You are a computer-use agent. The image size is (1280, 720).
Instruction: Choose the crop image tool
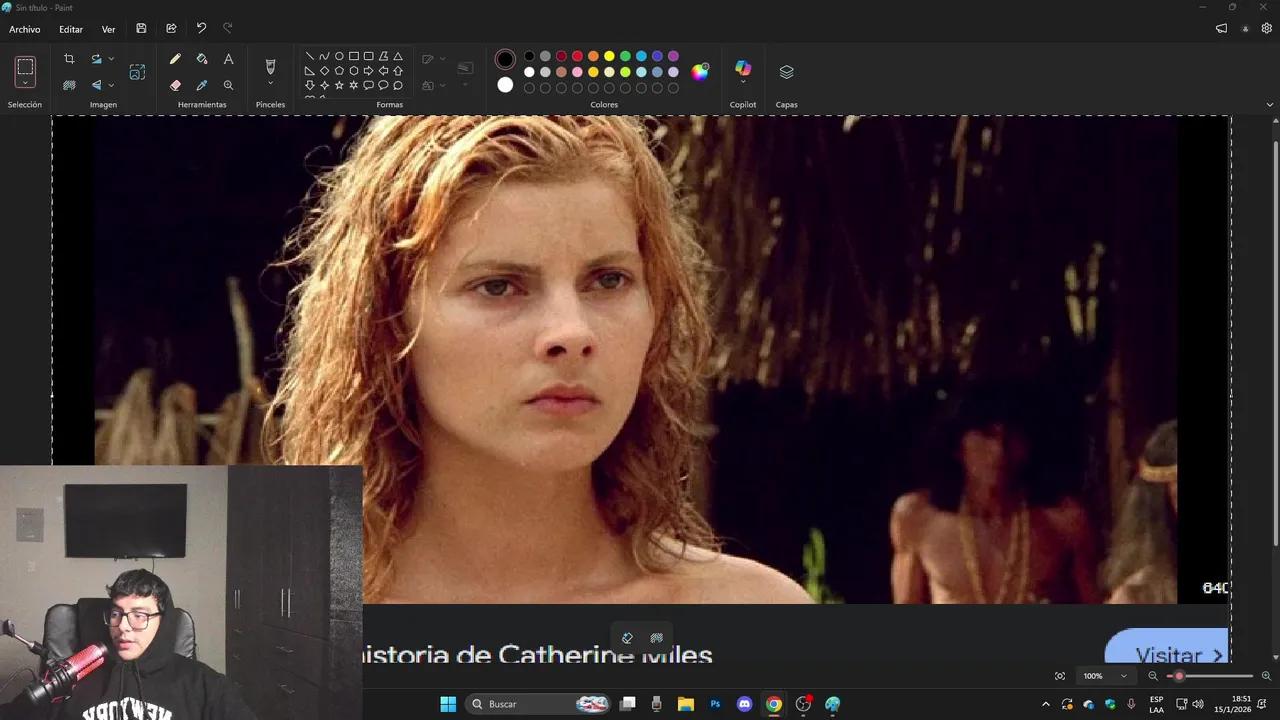click(69, 59)
